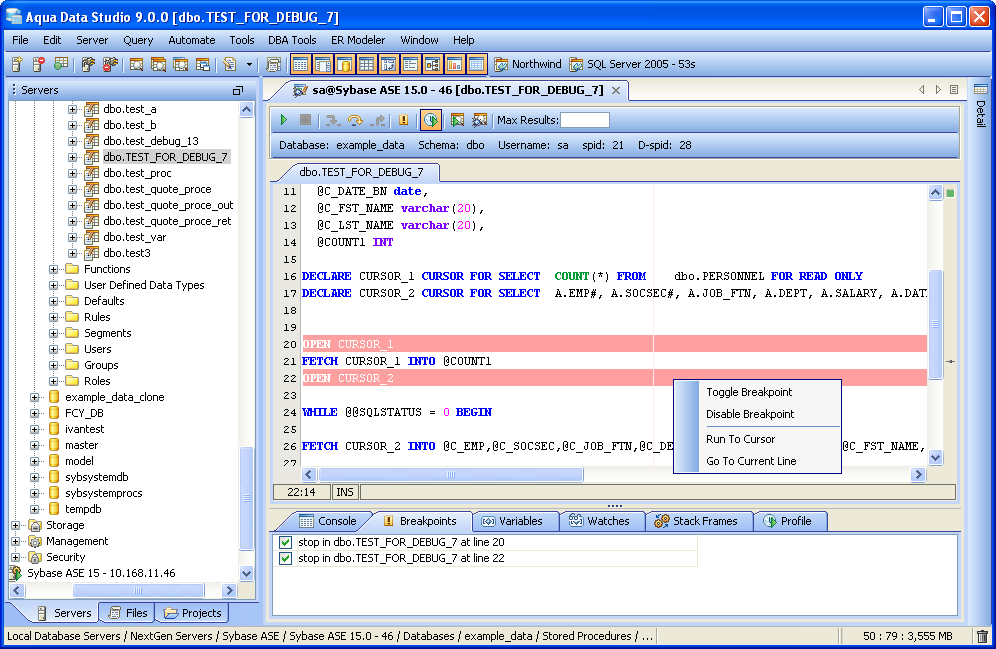The width and height of the screenshot is (996, 649).
Task: Click the editor horizontal scrollbar thumb
Action: pos(450,475)
